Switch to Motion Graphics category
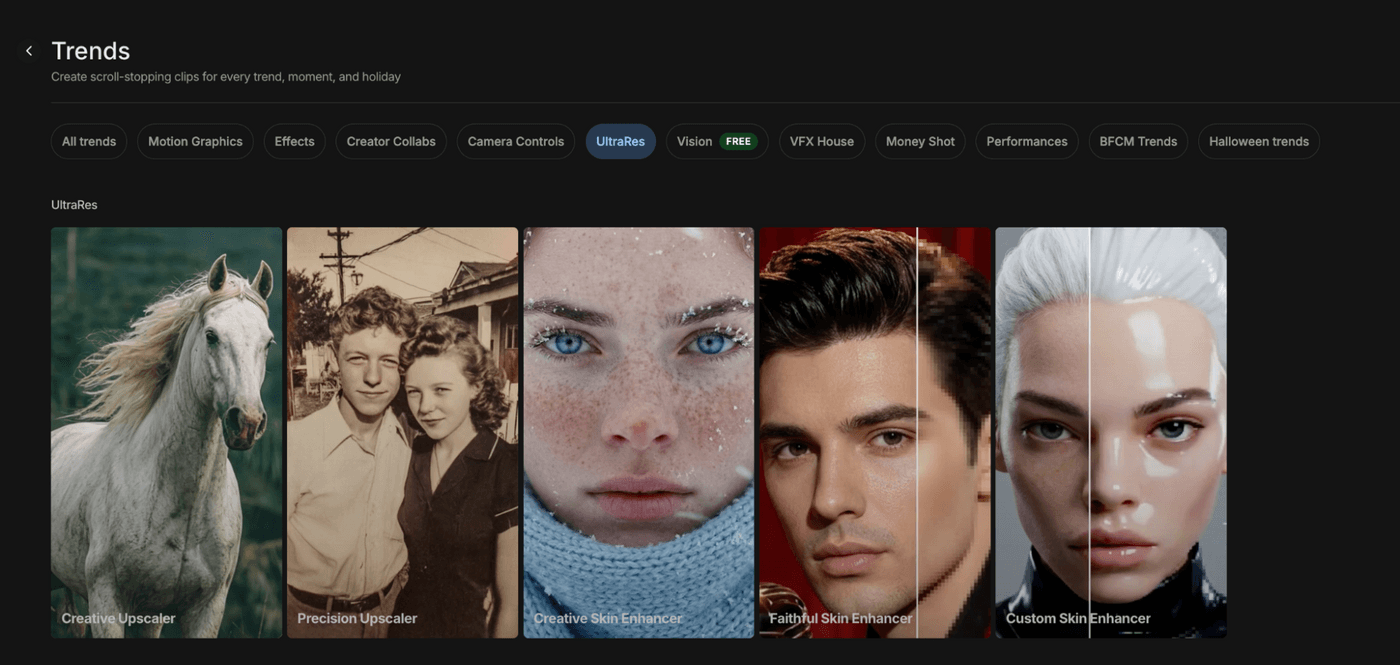Screen dimensions: 1400x665 click(x=195, y=141)
